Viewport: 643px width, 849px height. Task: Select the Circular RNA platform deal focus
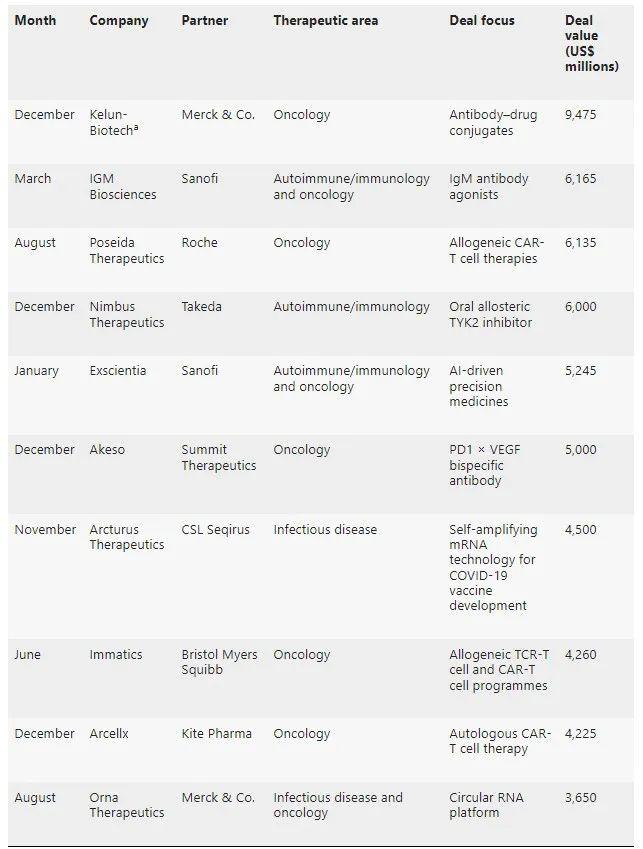pos(486,805)
